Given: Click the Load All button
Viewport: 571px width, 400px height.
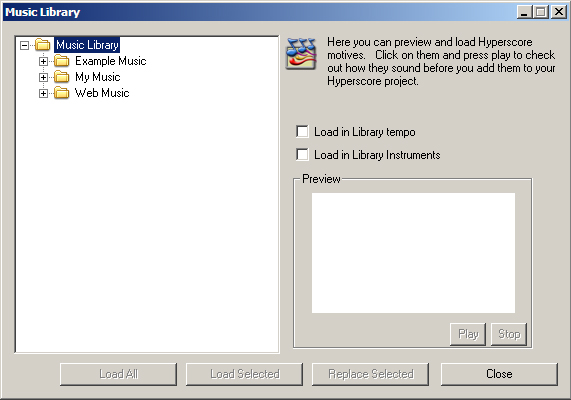Looking at the screenshot, I should point(118,374).
